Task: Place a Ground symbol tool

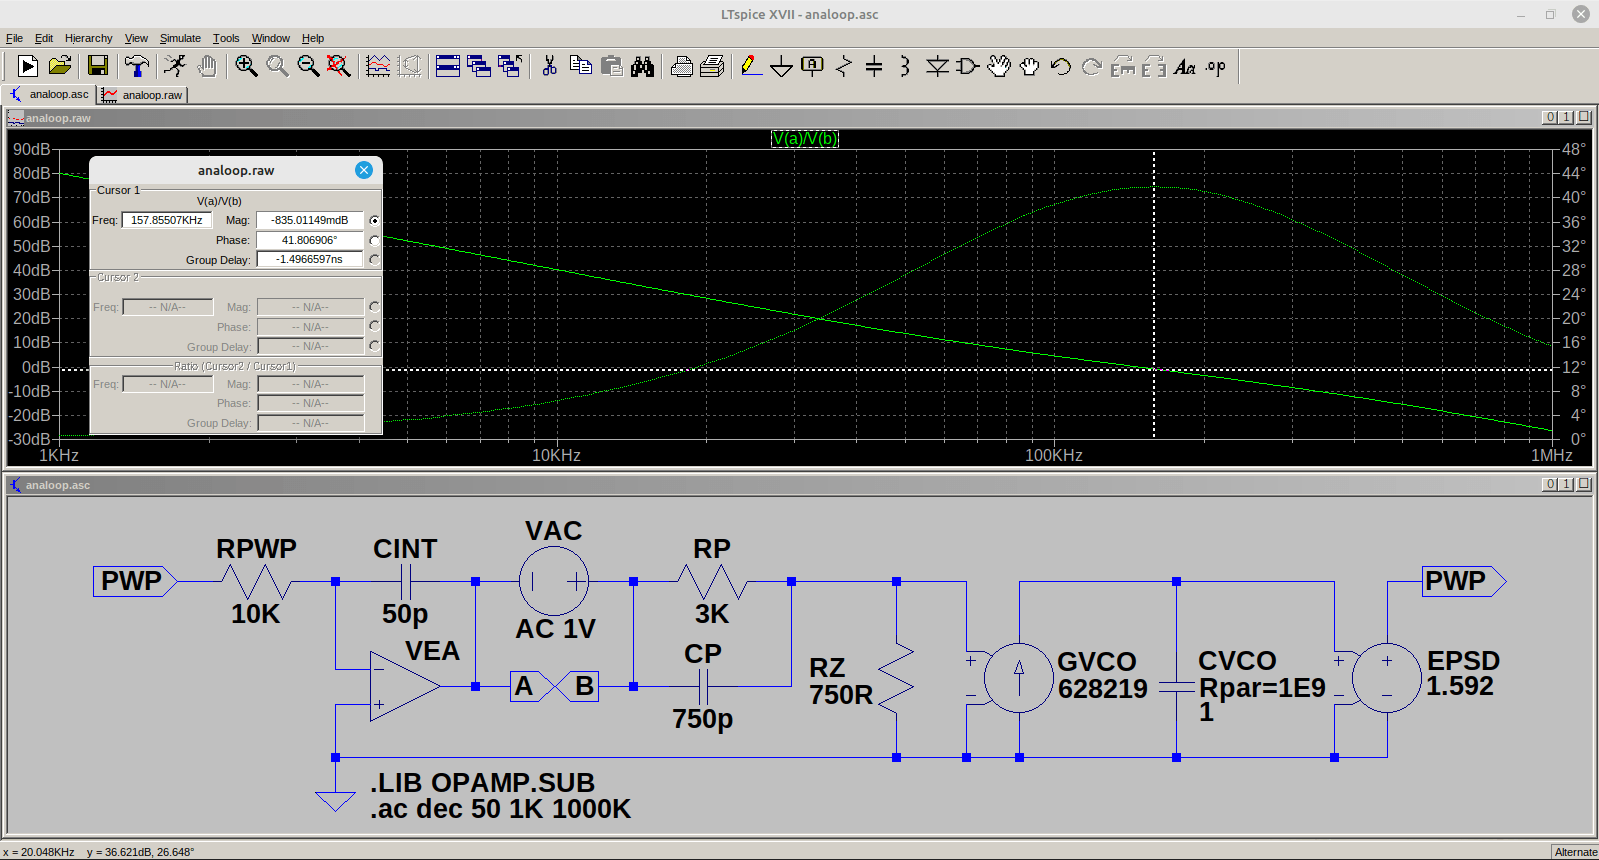Action: (782, 67)
